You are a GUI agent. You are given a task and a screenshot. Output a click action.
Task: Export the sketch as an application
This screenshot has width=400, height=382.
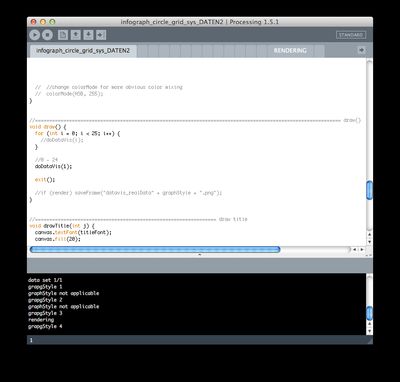tap(101, 35)
